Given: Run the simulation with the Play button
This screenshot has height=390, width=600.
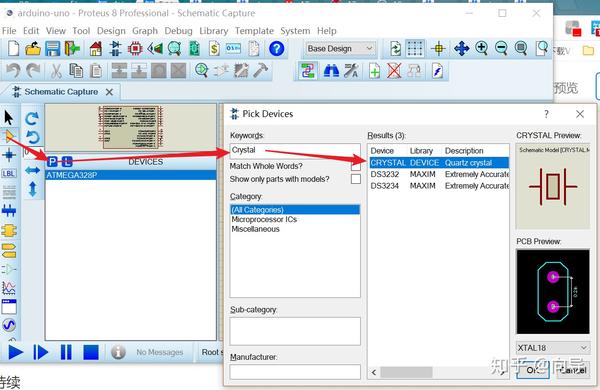Looking at the screenshot, I should pyautogui.click(x=15, y=352).
